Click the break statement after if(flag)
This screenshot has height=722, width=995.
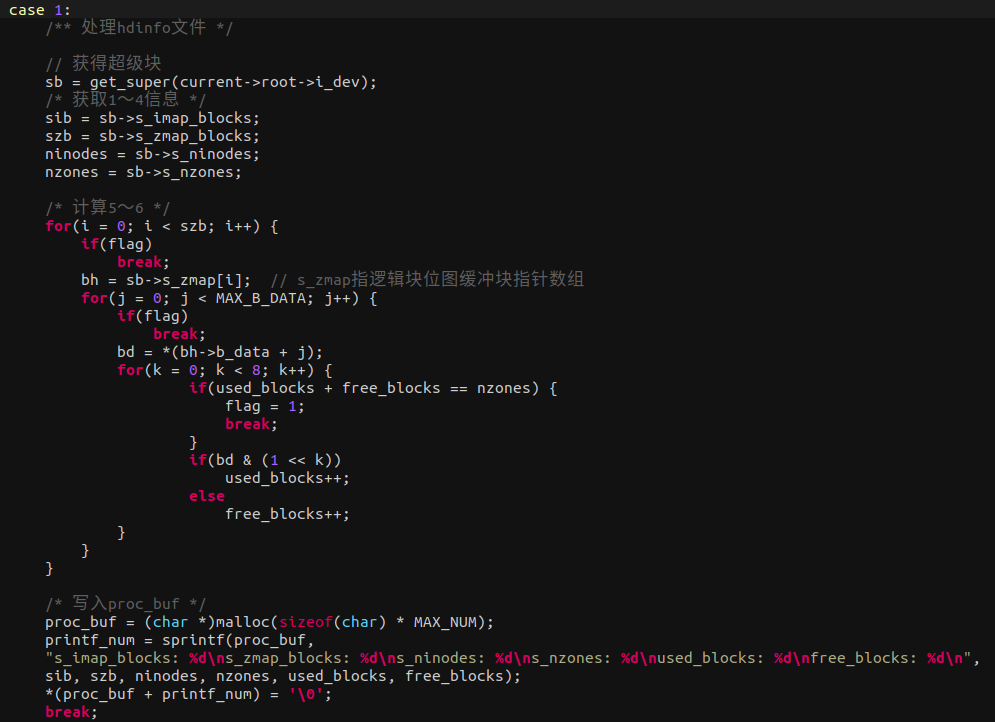click(139, 261)
